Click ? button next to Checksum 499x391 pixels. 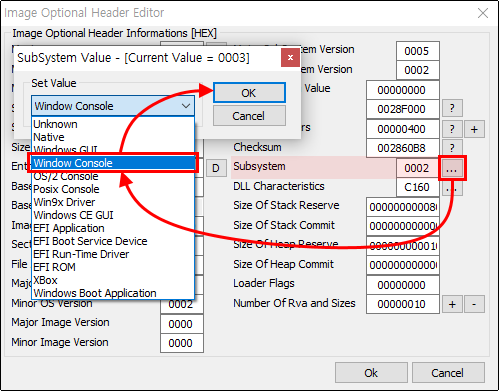[452, 148]
